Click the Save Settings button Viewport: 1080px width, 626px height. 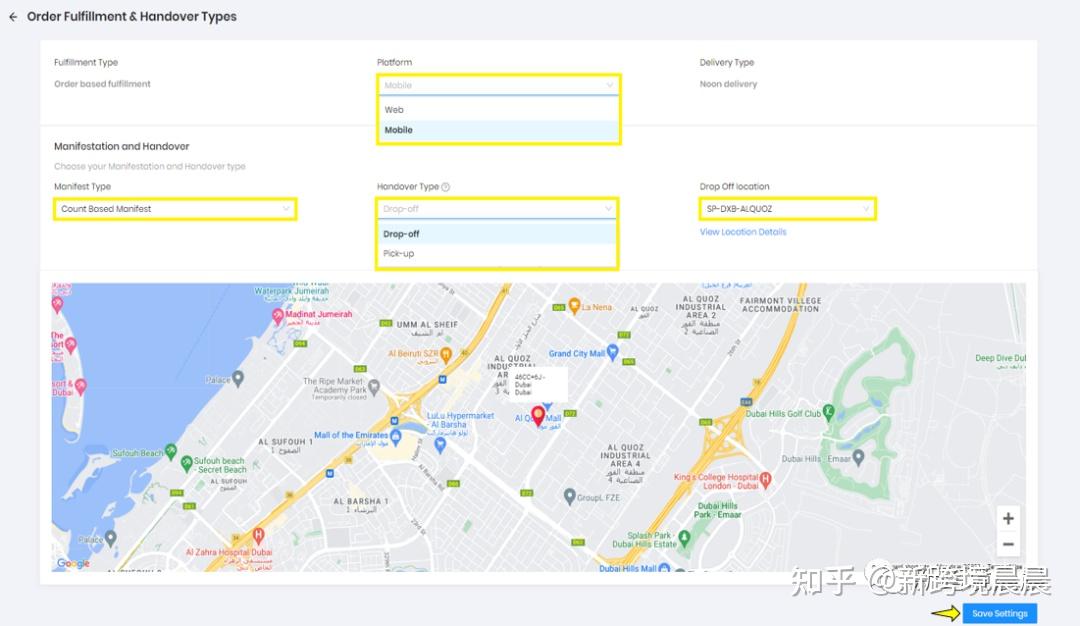pyautogui.click(x=1000, y=615)
